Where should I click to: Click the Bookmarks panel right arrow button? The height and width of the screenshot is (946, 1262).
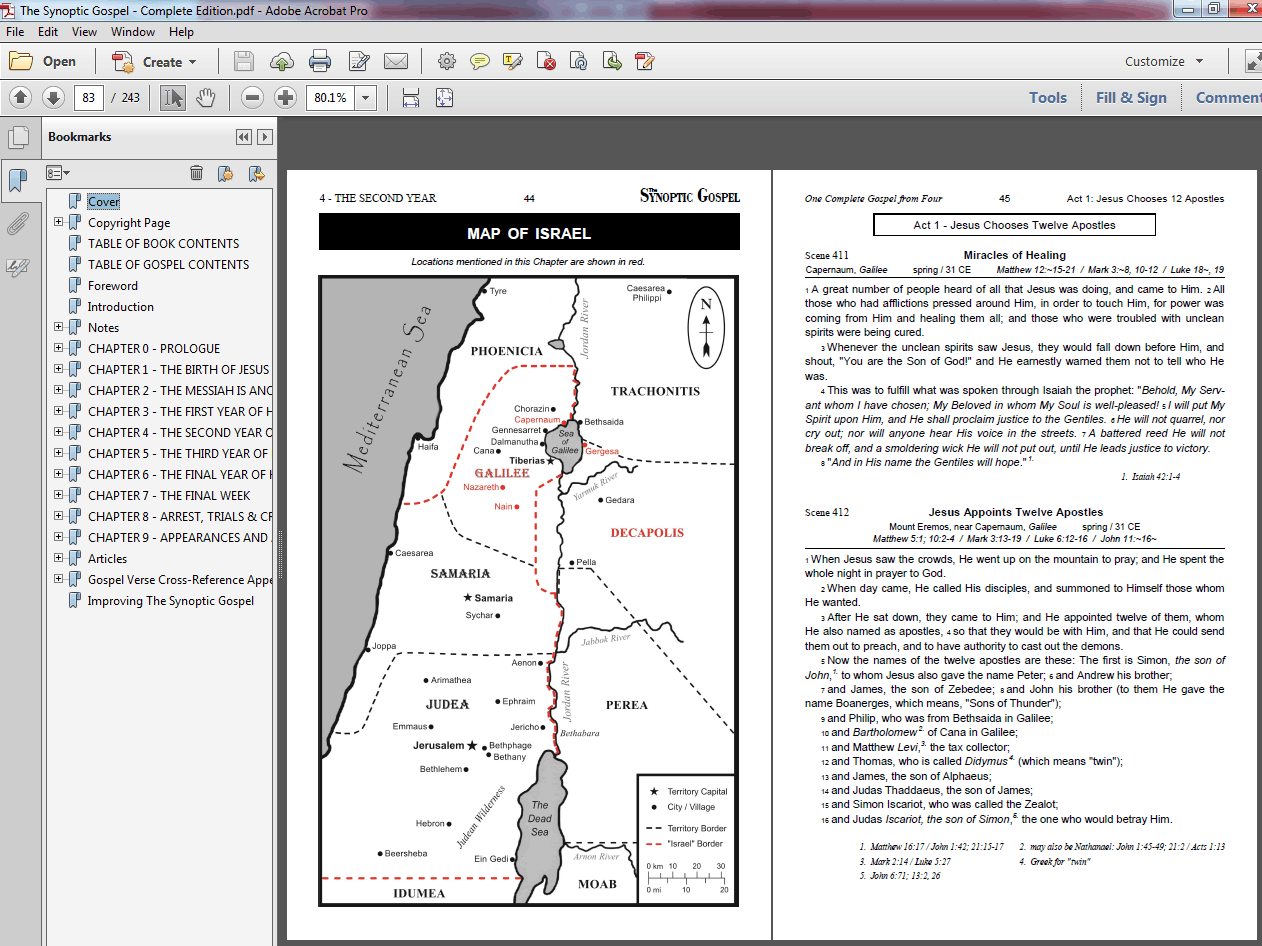point(265,137)
